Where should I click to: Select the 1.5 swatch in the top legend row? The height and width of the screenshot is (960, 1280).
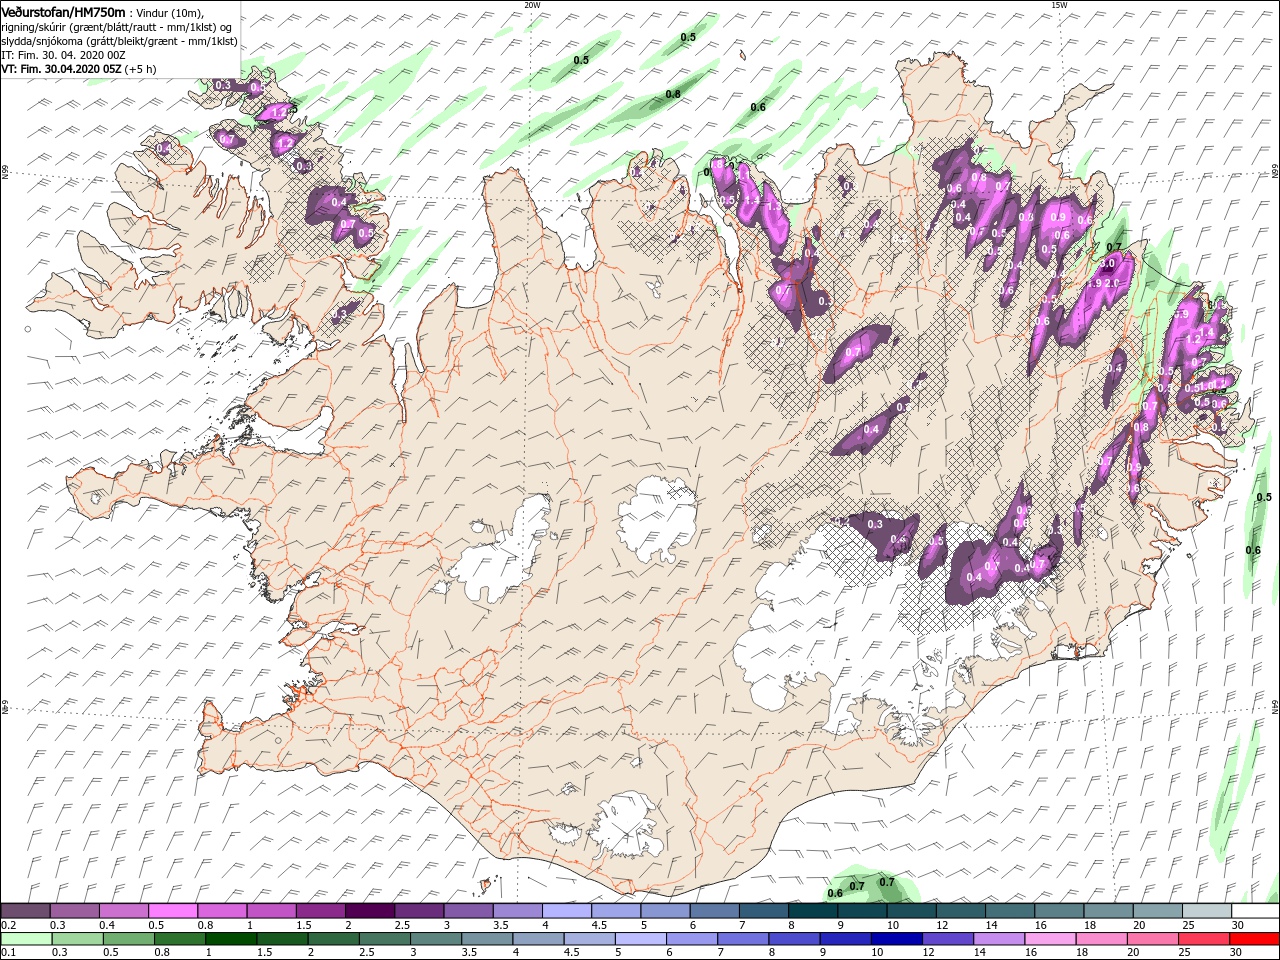[x=320, y=911]
